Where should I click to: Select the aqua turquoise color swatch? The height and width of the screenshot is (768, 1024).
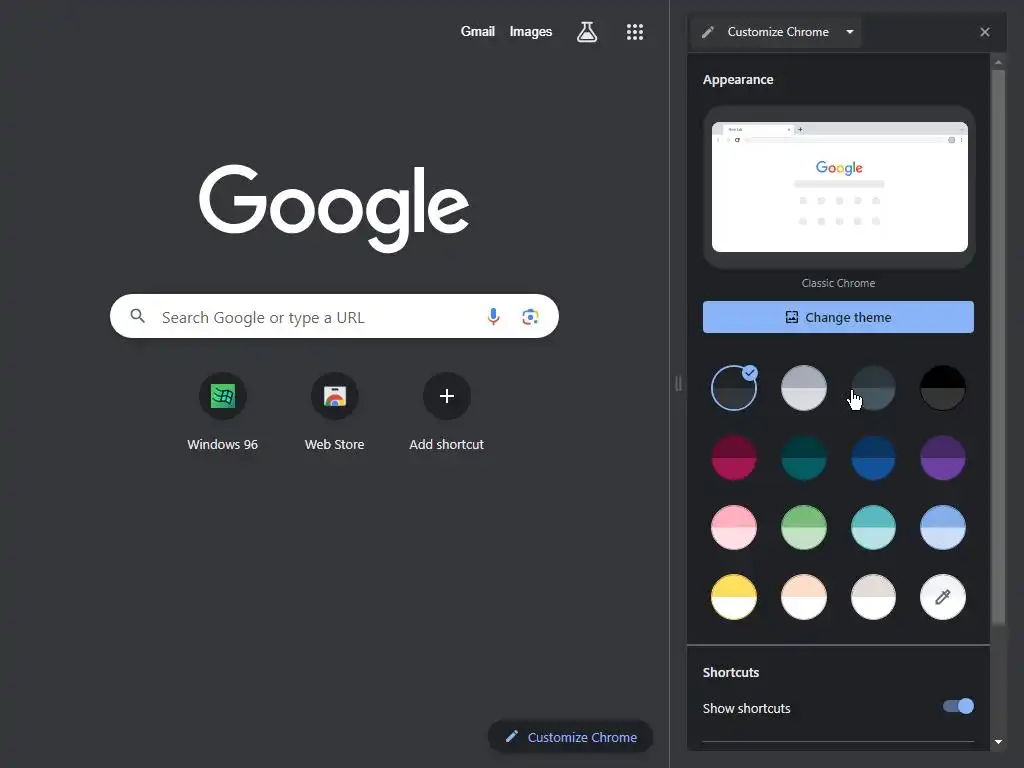coord(873,527)
